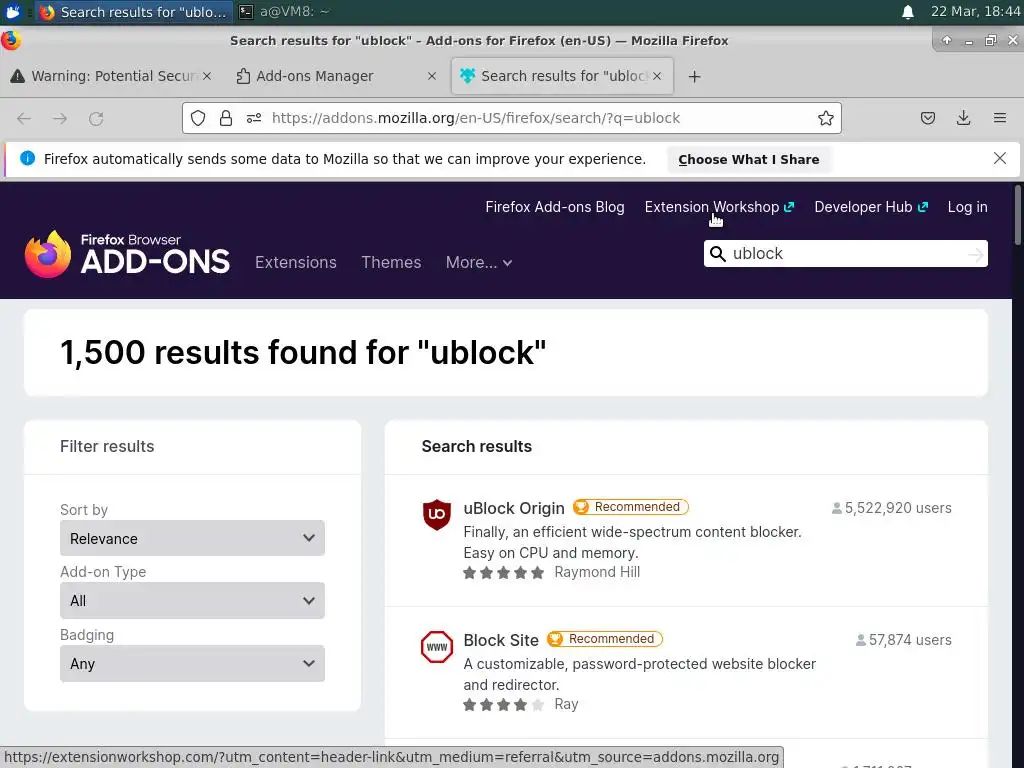
Task: Save page to Pocket icon
Action: tap(928, 118)
